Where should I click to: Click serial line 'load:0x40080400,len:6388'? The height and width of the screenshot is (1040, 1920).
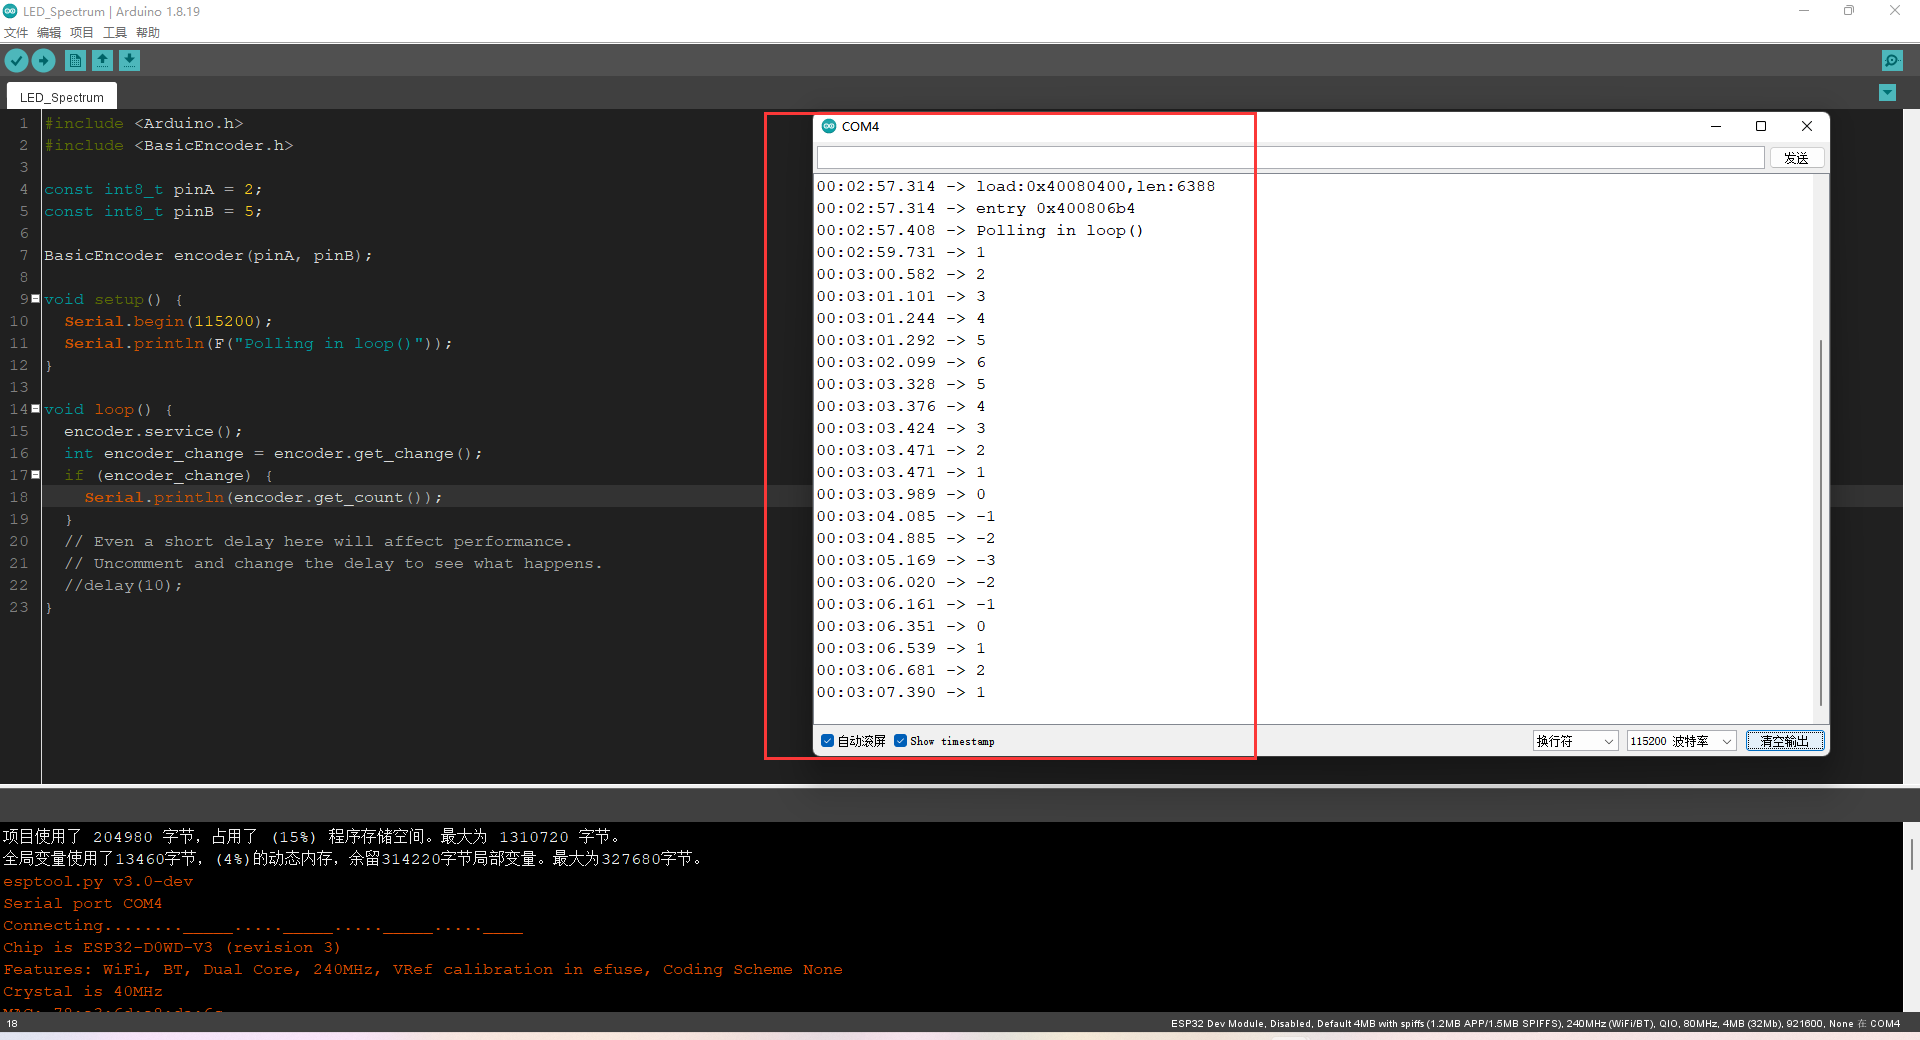point(1096,187)
